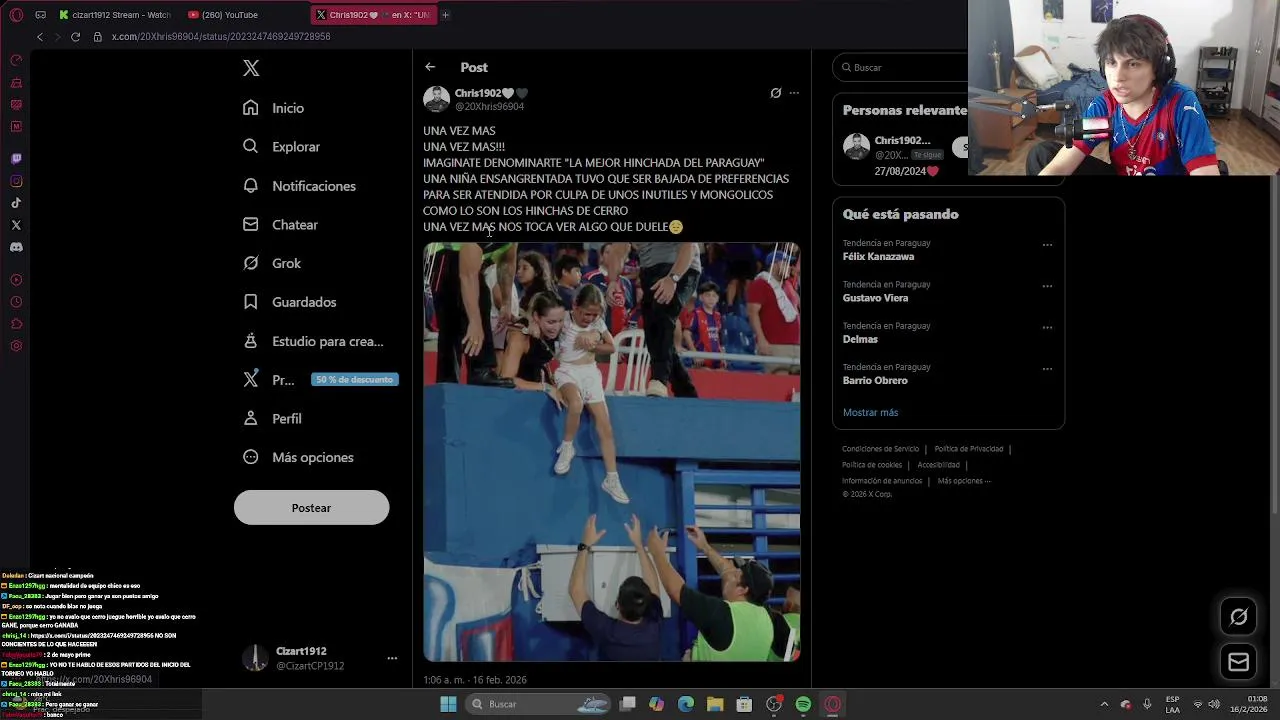Open Guardados in the navigation
This screenshot has height=720, width=1280.
click(x=289, y=302)
